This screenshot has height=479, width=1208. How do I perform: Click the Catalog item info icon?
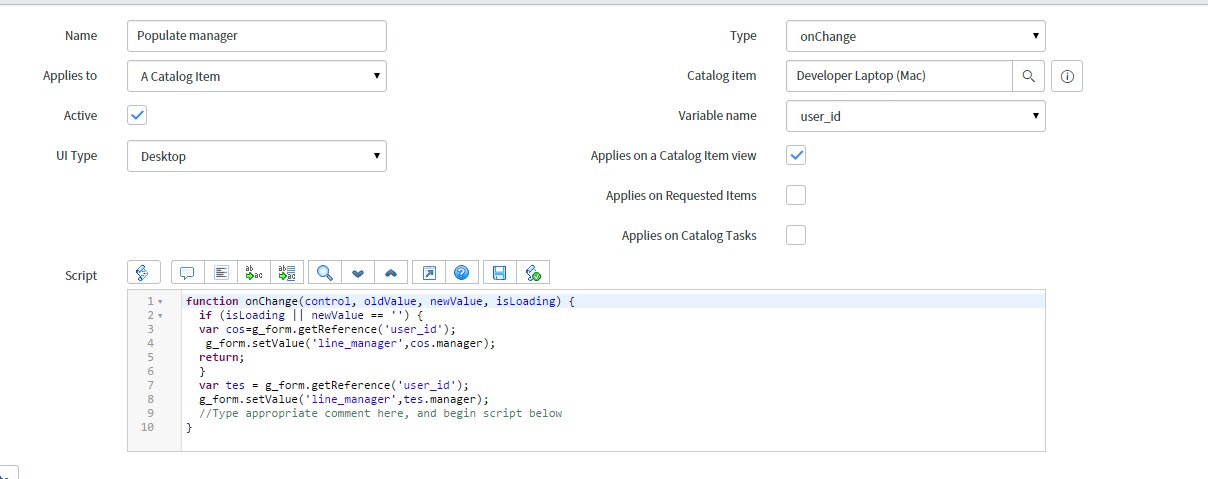pos(1067,76)
